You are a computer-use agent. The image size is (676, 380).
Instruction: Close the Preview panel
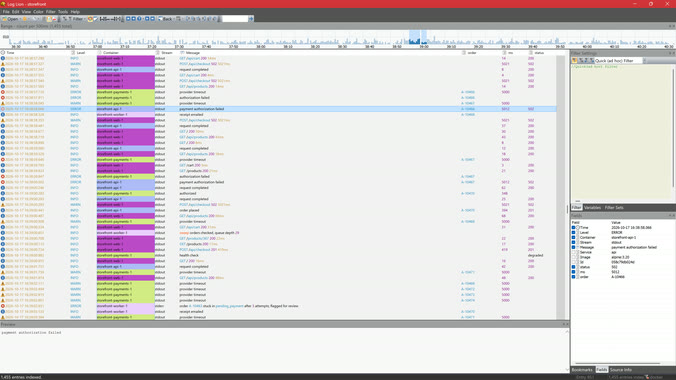tap(567, 324)
